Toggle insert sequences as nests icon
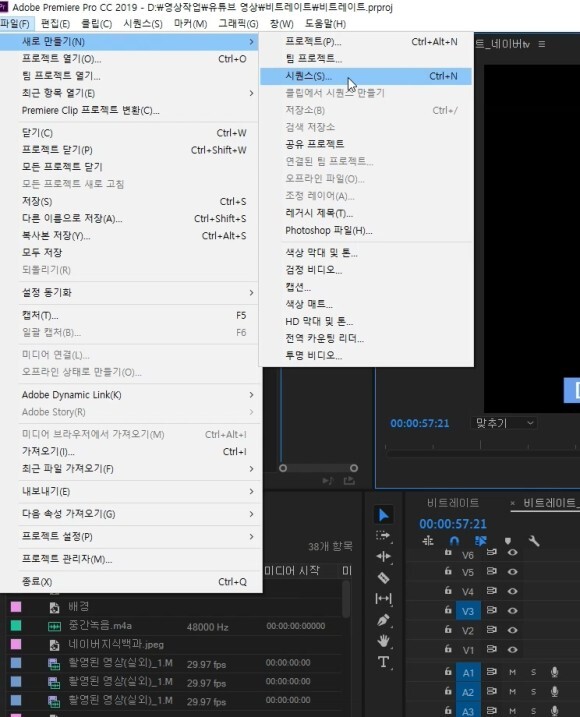 pyautogui.click(x=428, y=541)
